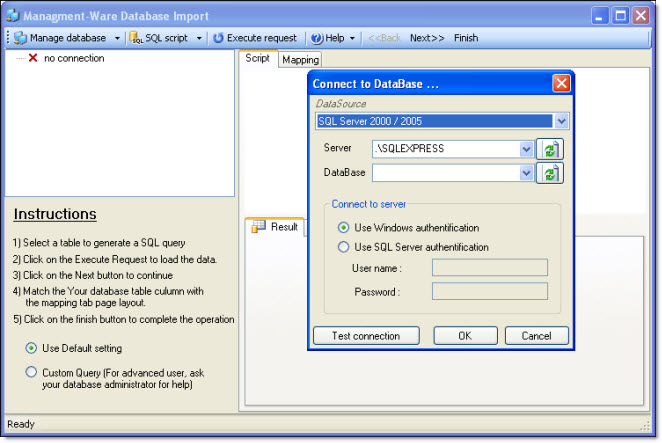Click the User name input field
Image resolution: width=662 pixels, height=443 pixels.
(x=490, y=268)
